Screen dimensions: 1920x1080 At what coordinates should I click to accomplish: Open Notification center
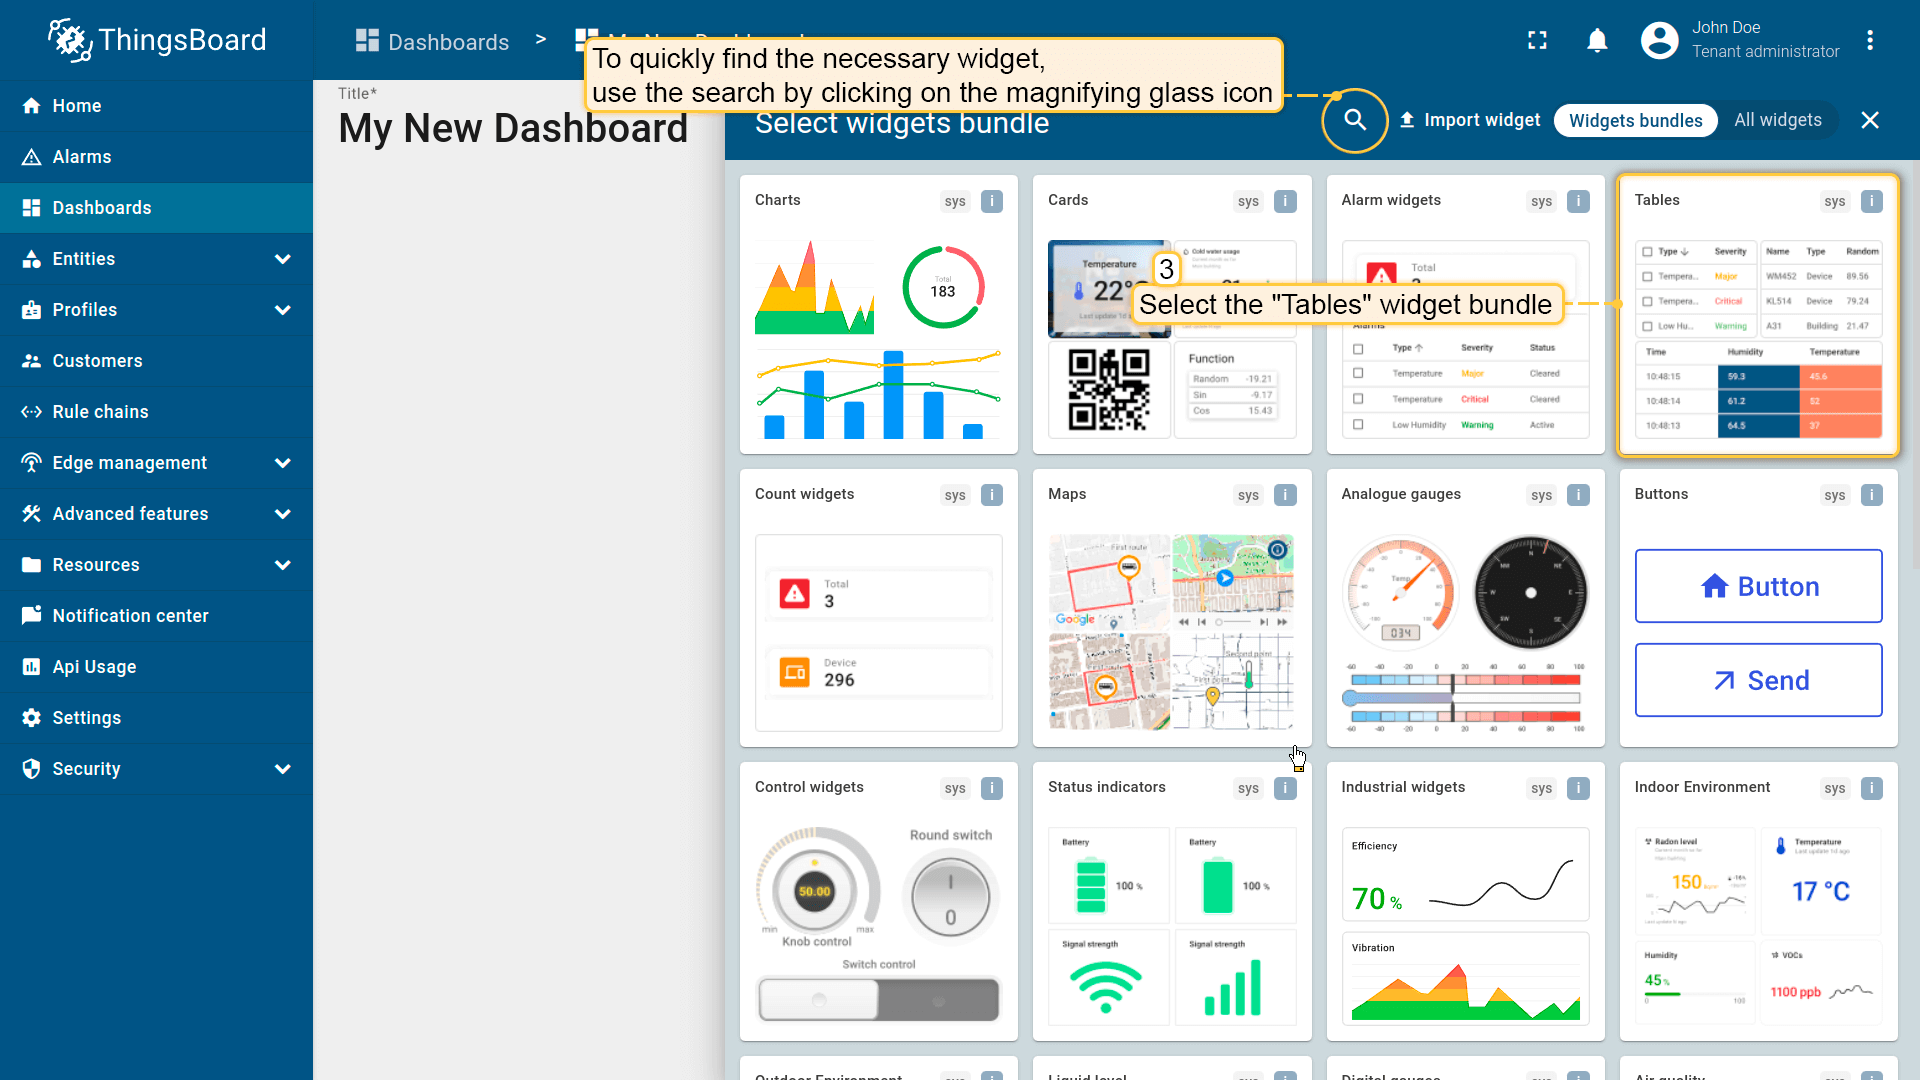[156, 616]
